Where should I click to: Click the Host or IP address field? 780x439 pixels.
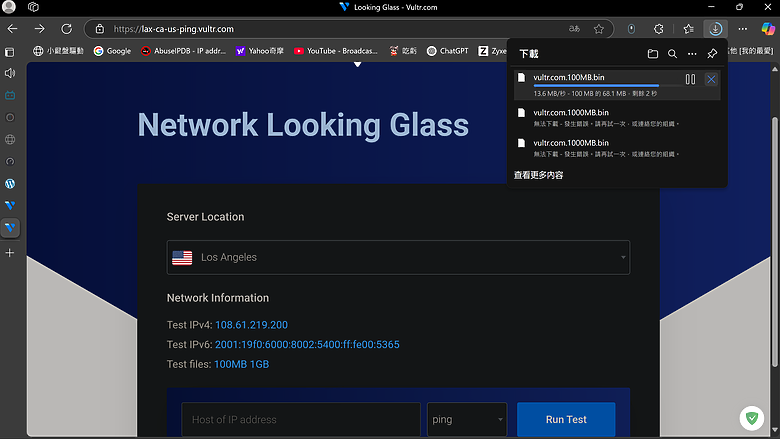click(301, 420)
